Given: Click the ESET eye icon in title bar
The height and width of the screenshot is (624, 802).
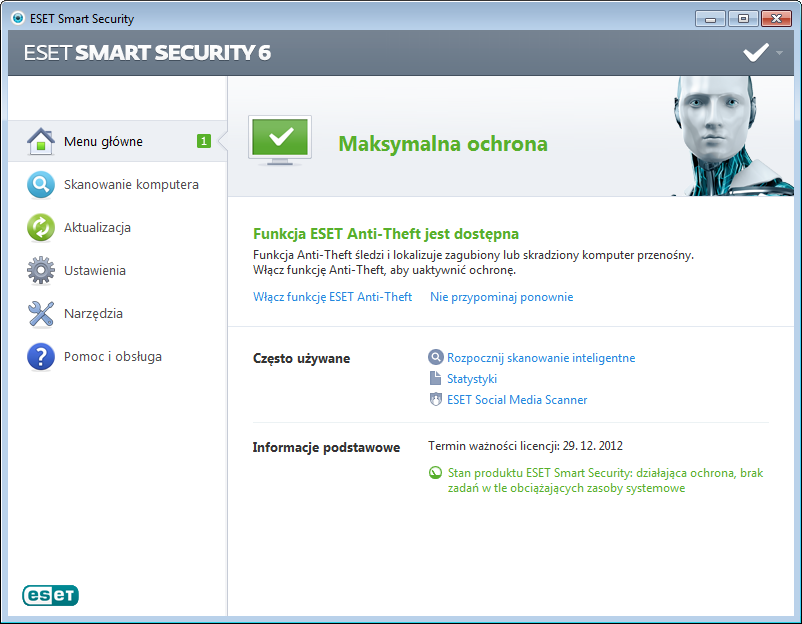Looking at the screenshot, I should [x=18, y=18].
